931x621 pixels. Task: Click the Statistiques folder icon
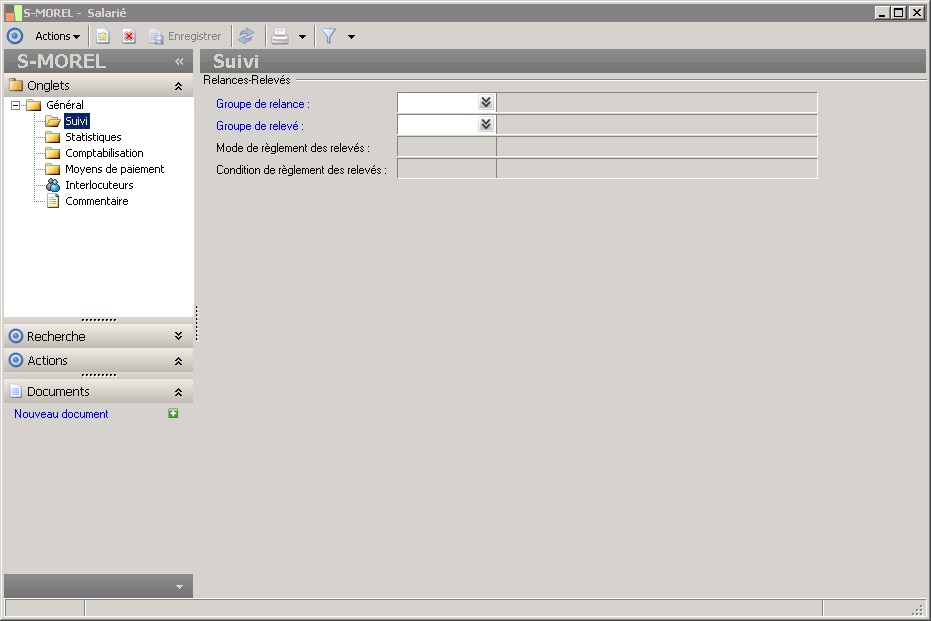click(53, 137)
